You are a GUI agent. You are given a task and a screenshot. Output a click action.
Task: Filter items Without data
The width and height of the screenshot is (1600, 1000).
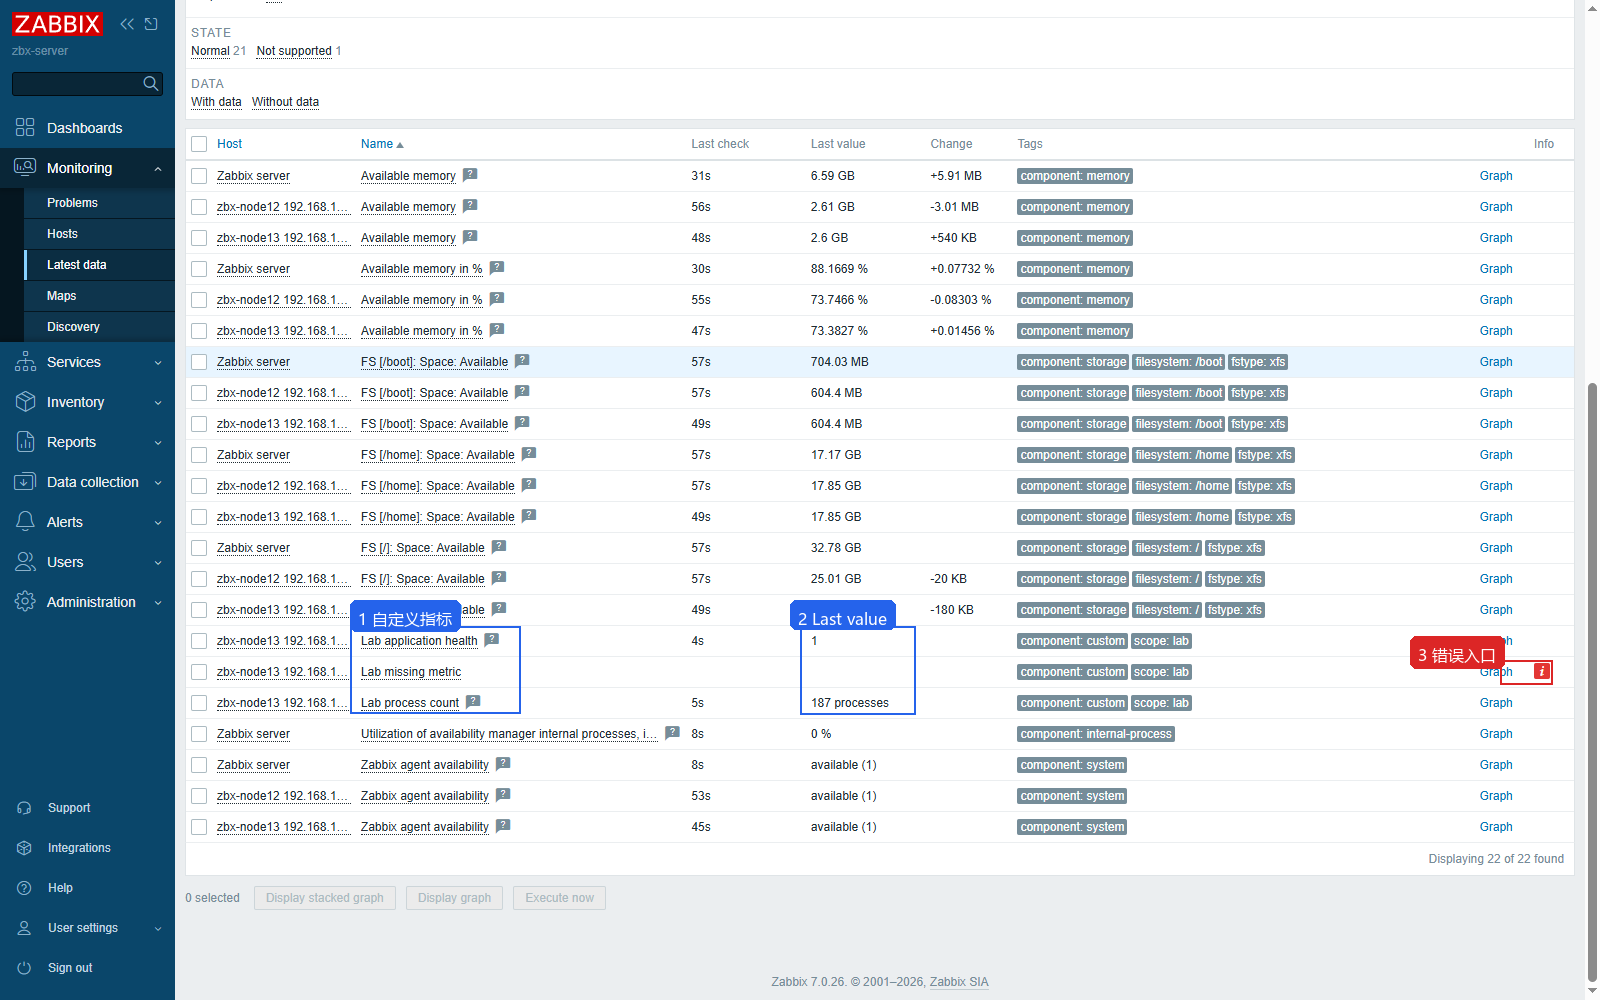[x=285, y=102]
